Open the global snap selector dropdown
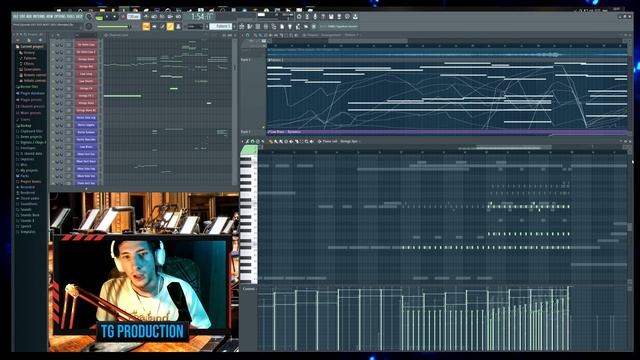 195,27
